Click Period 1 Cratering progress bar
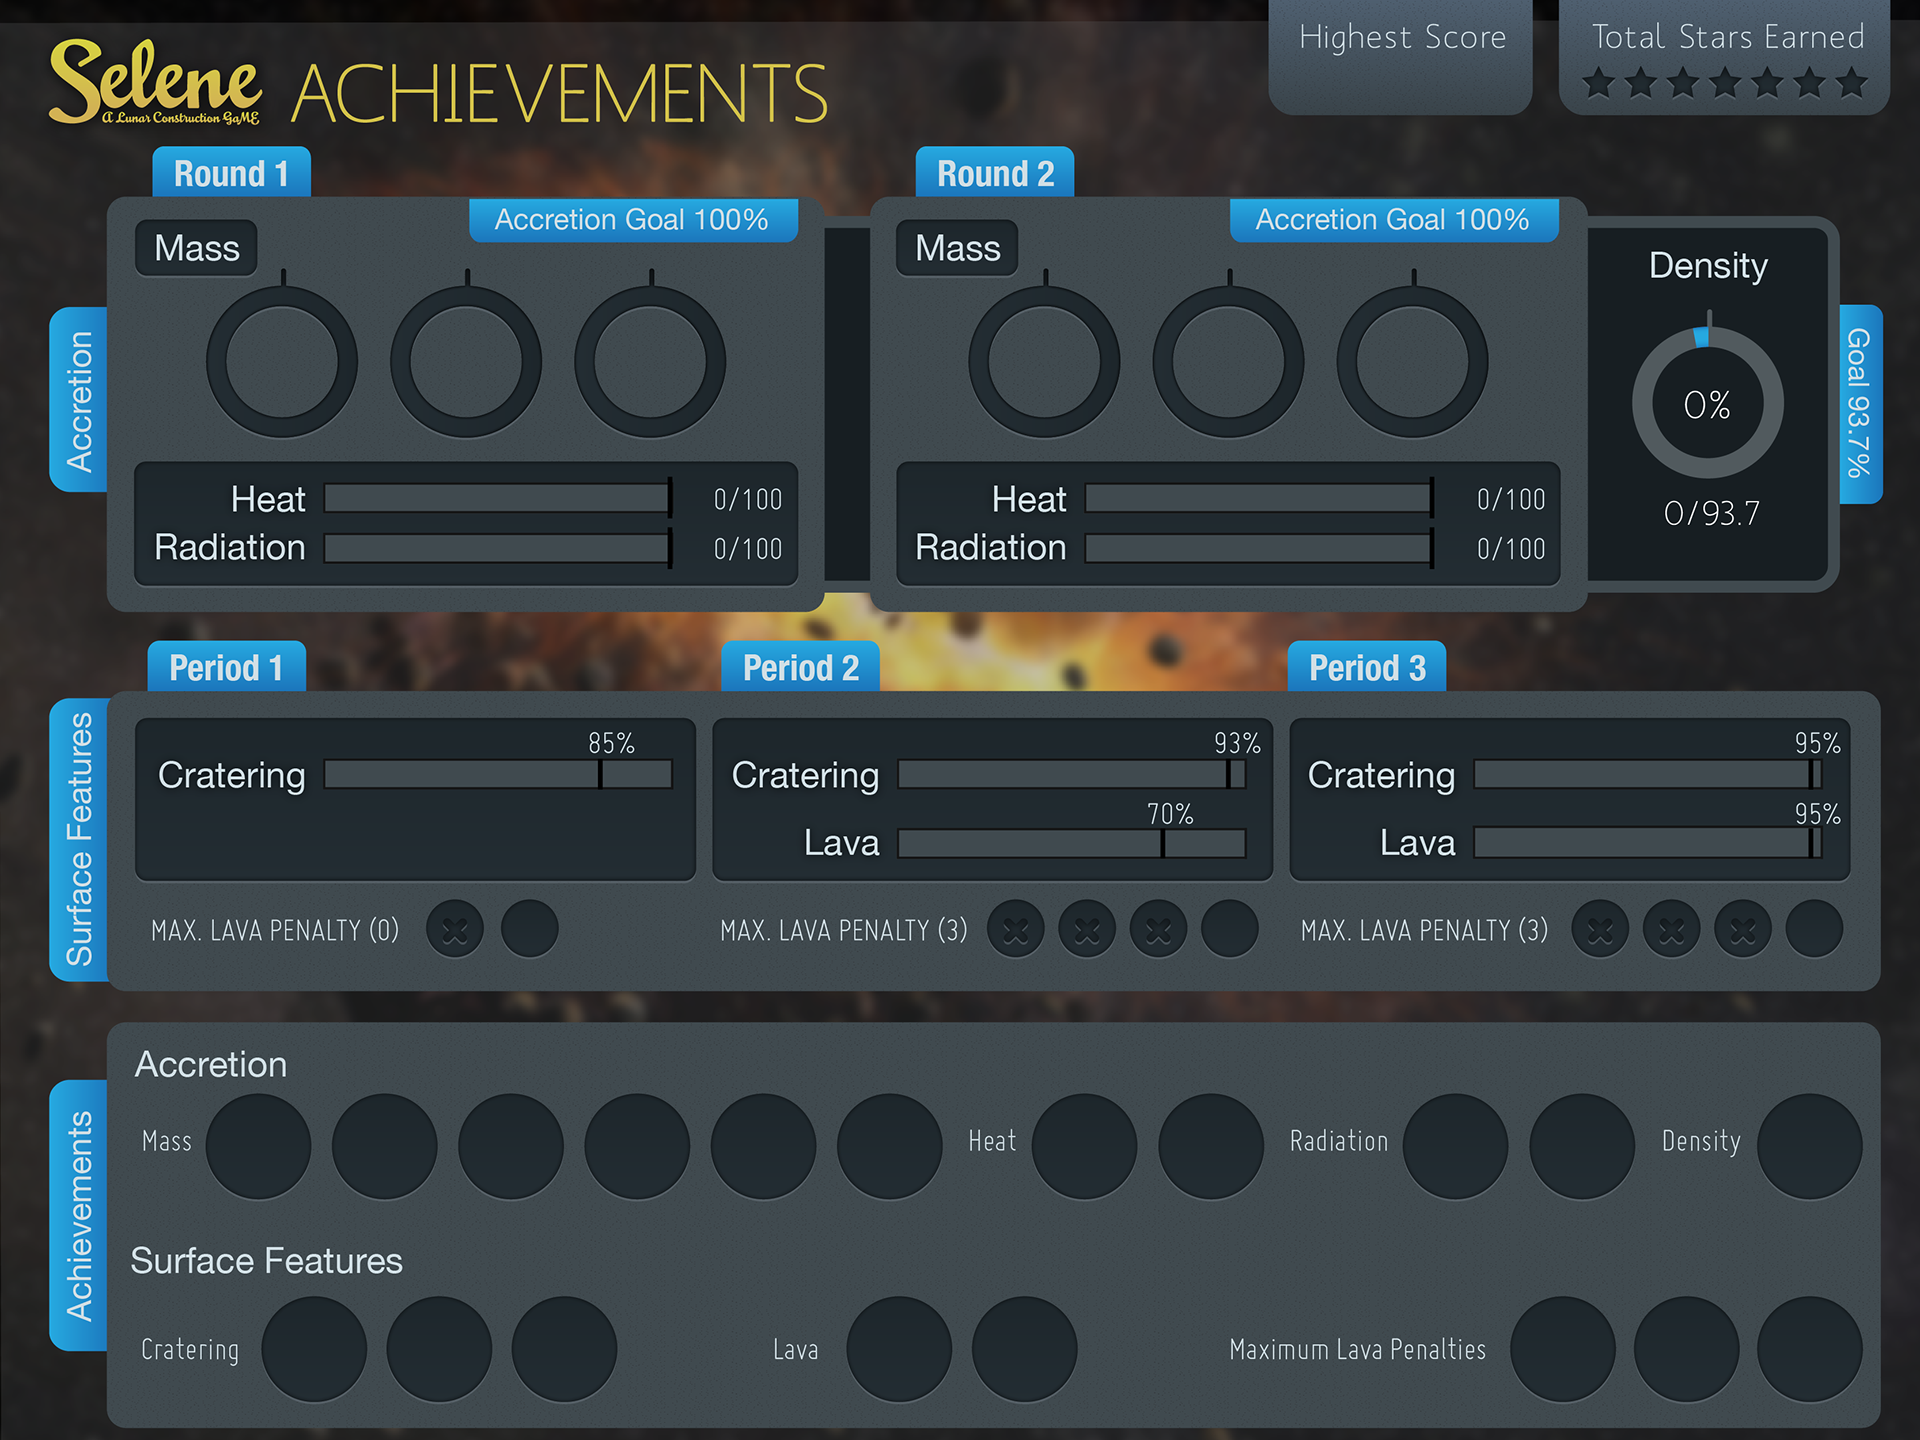This screenshot has height=1440, width=1920. [x=498, y=775]
